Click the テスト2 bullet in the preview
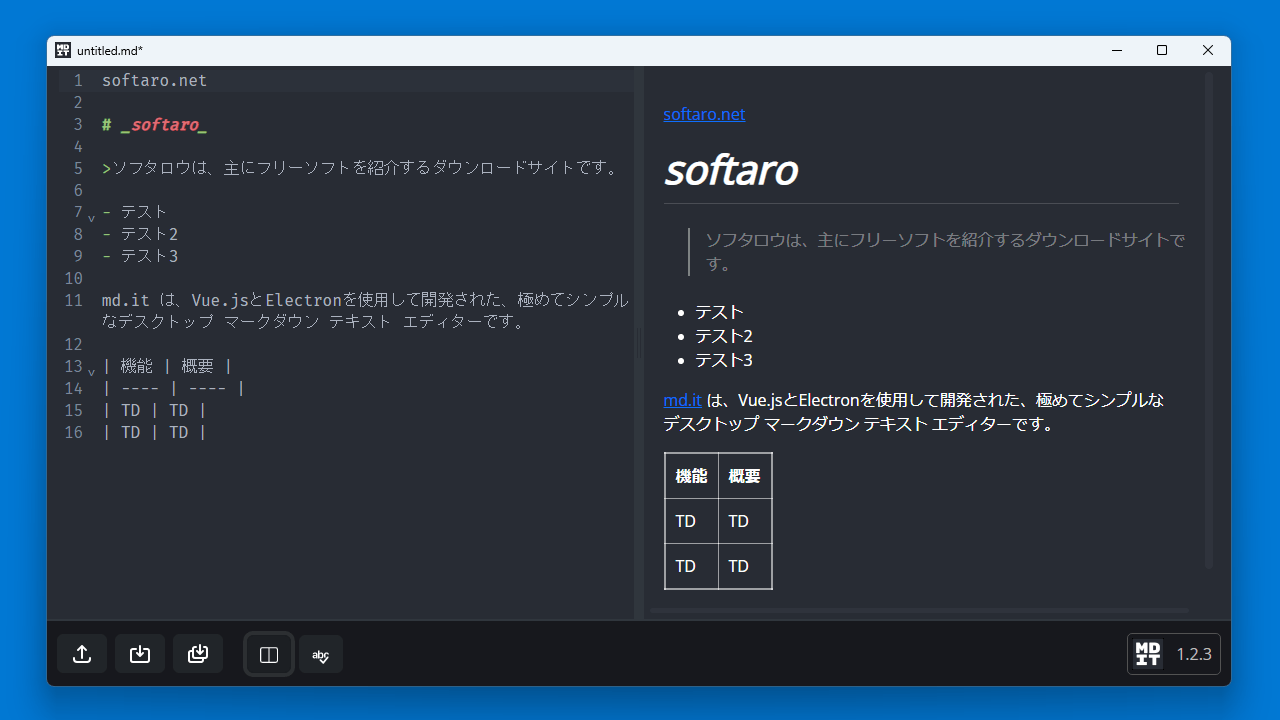The image size is (1280, 720). pos(724,336)
